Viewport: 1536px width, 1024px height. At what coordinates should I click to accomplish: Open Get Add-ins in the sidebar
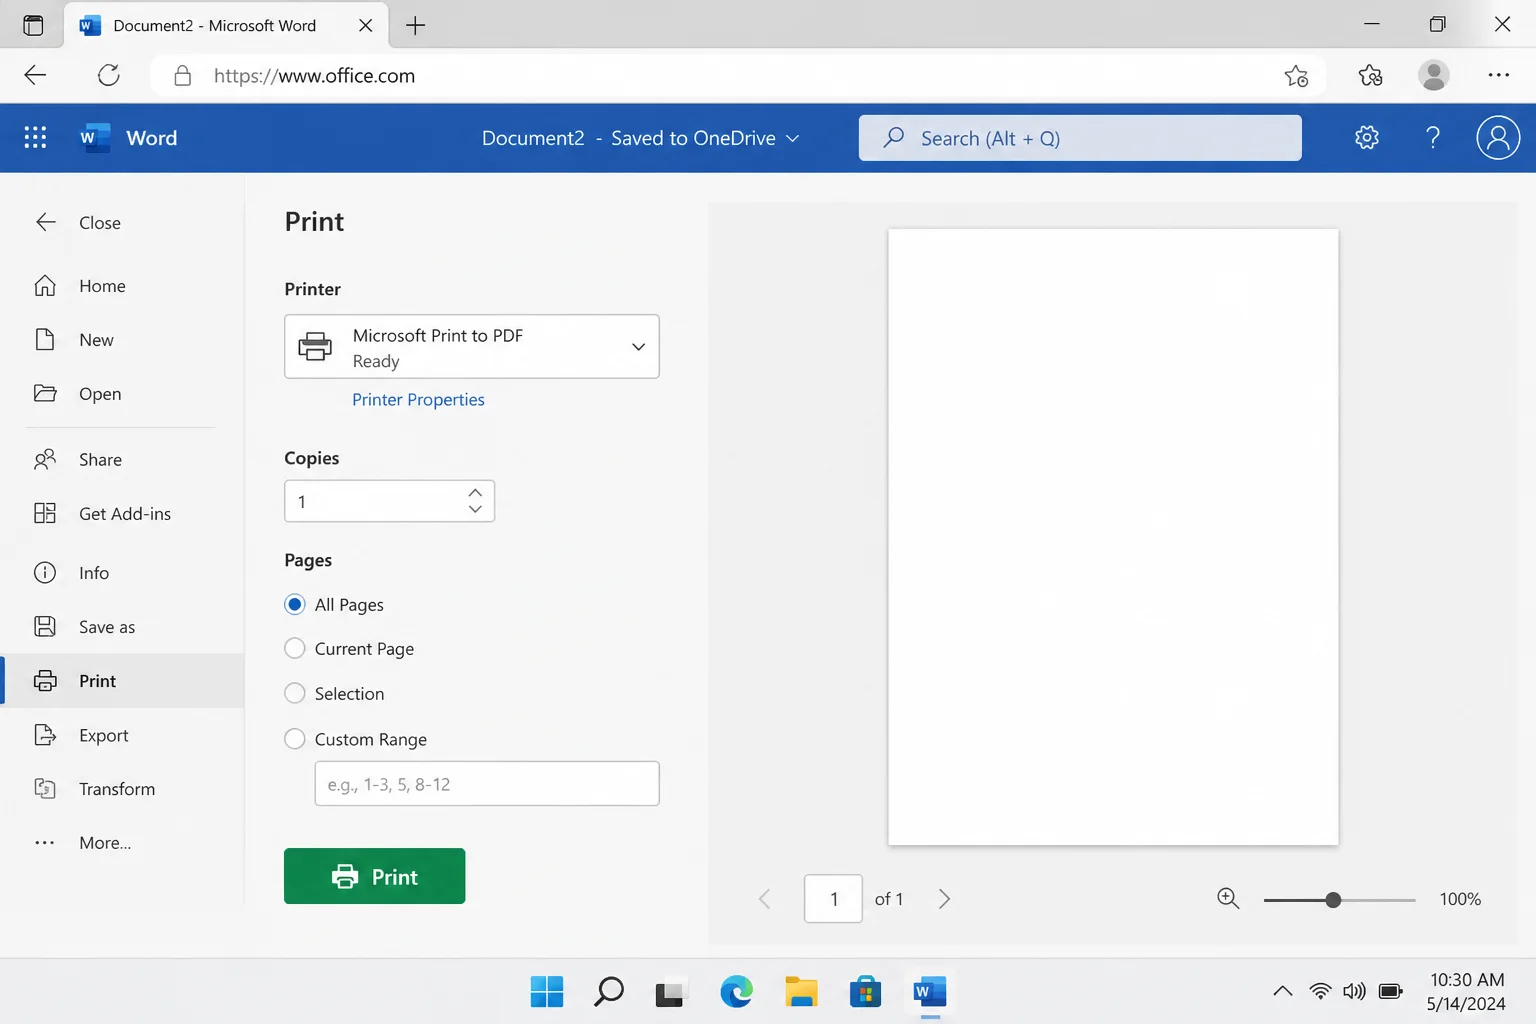(x=122, y=514)
